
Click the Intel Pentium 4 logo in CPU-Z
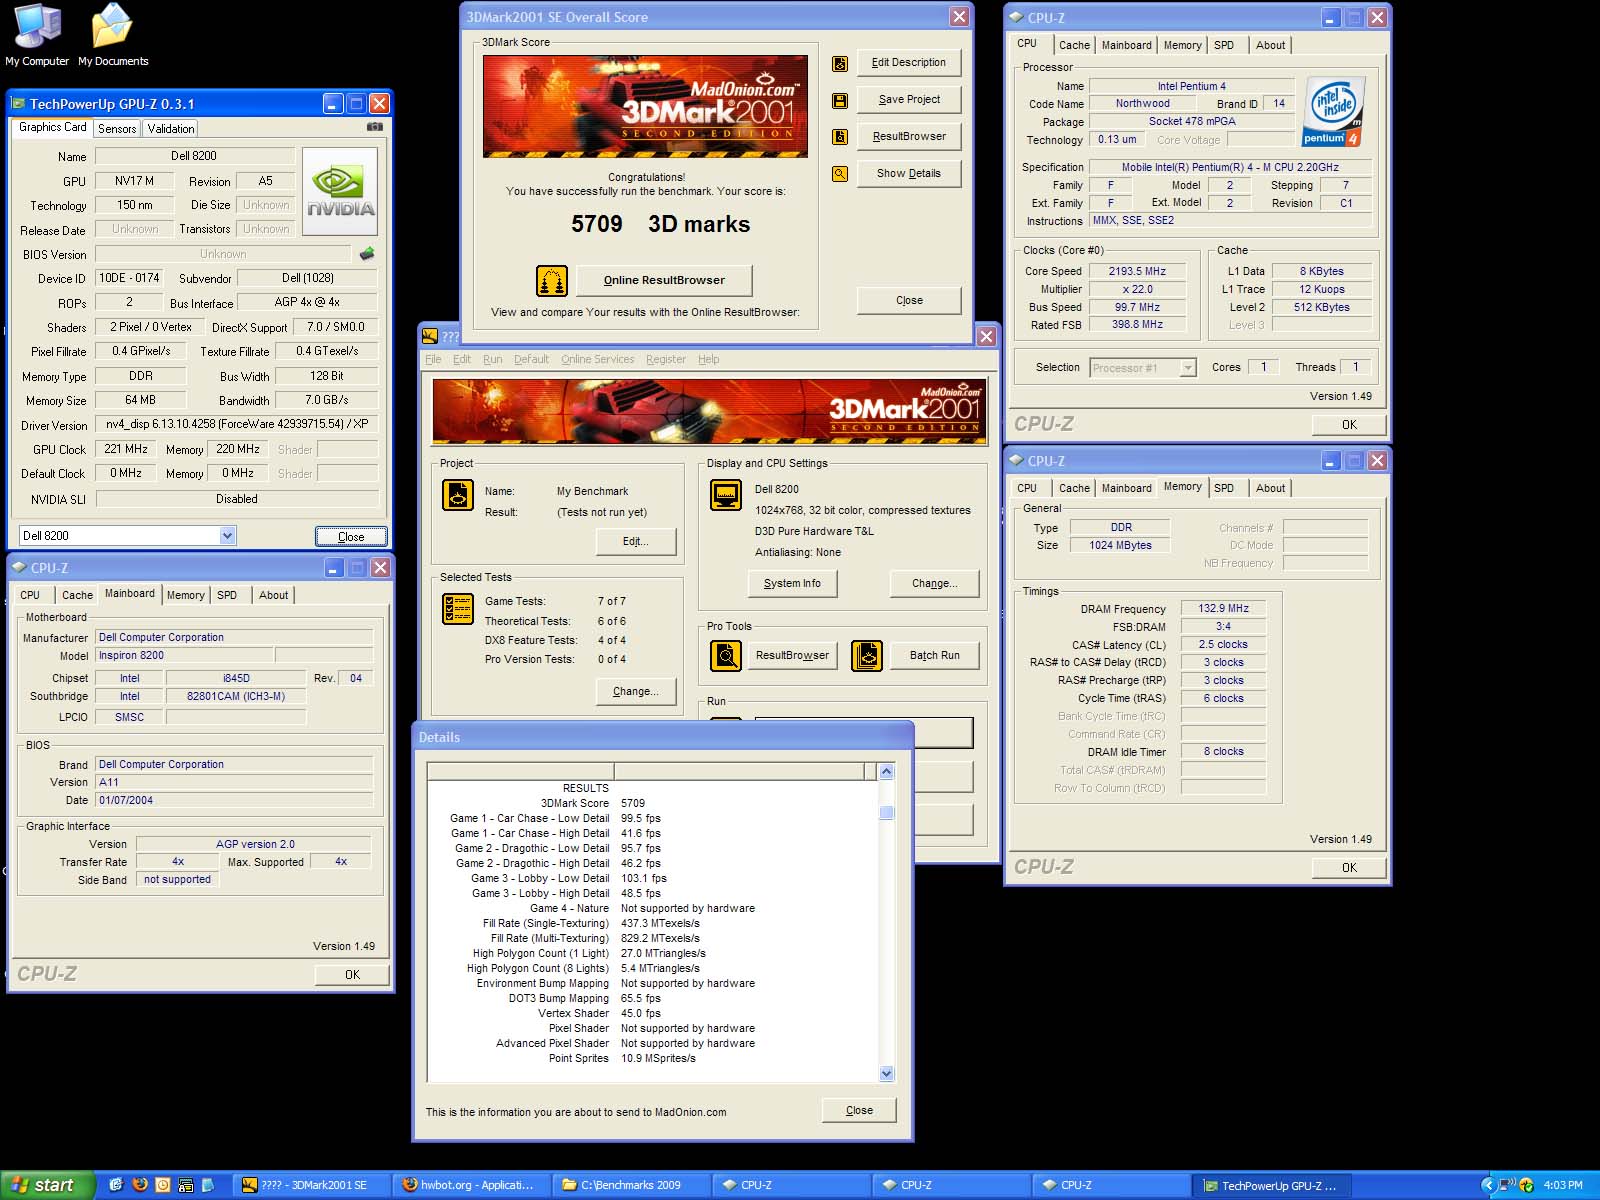[x=1334, y=112]
